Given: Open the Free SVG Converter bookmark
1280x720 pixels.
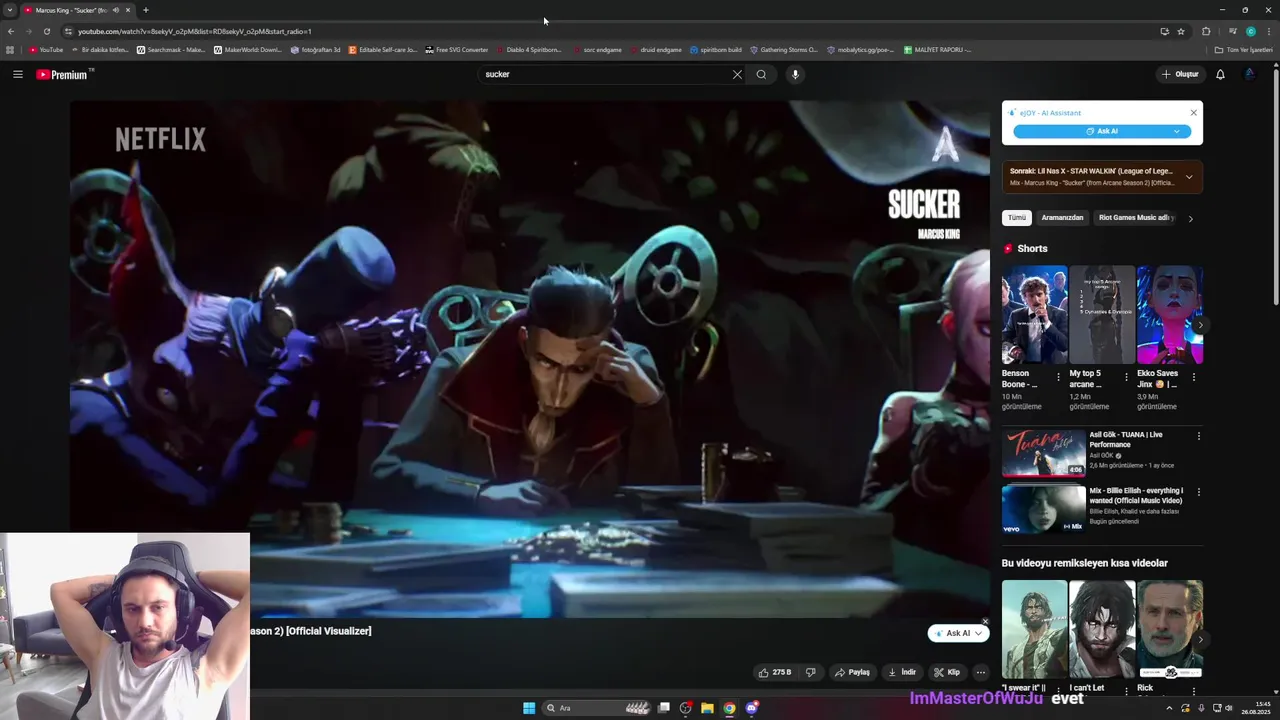Looking at the screenshot, I should coord(457,49).
